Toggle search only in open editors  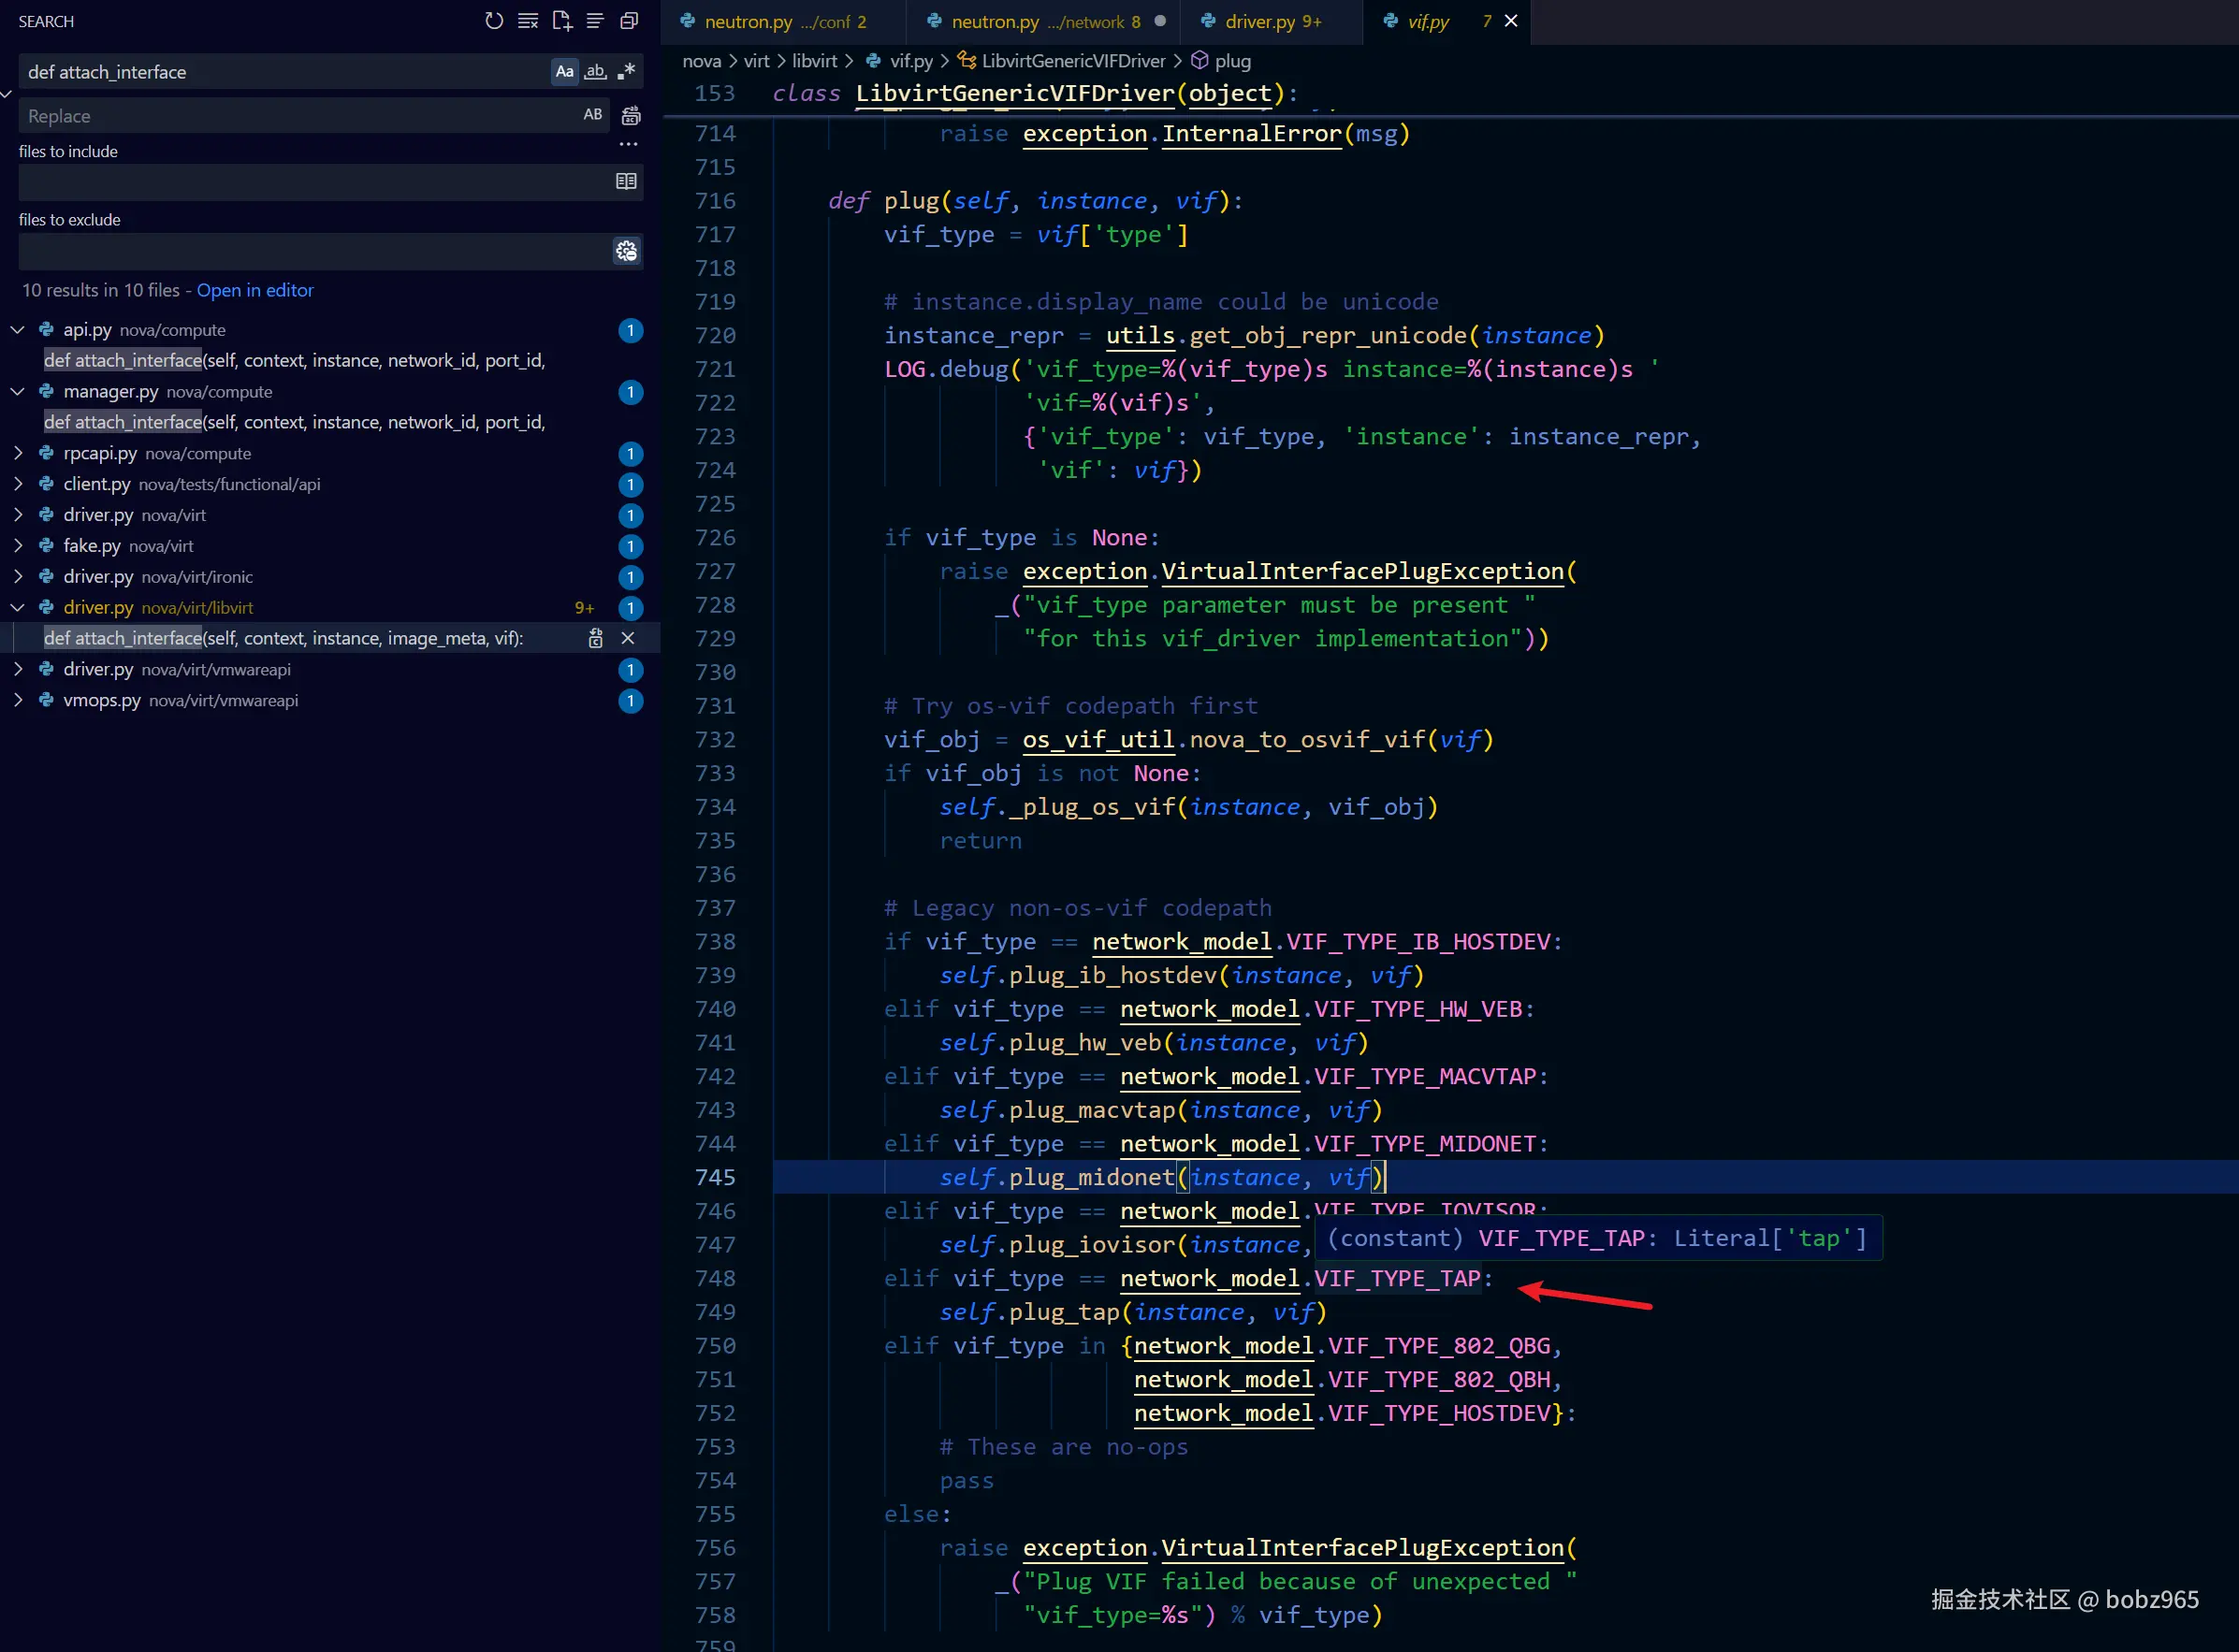pos(626,182)
